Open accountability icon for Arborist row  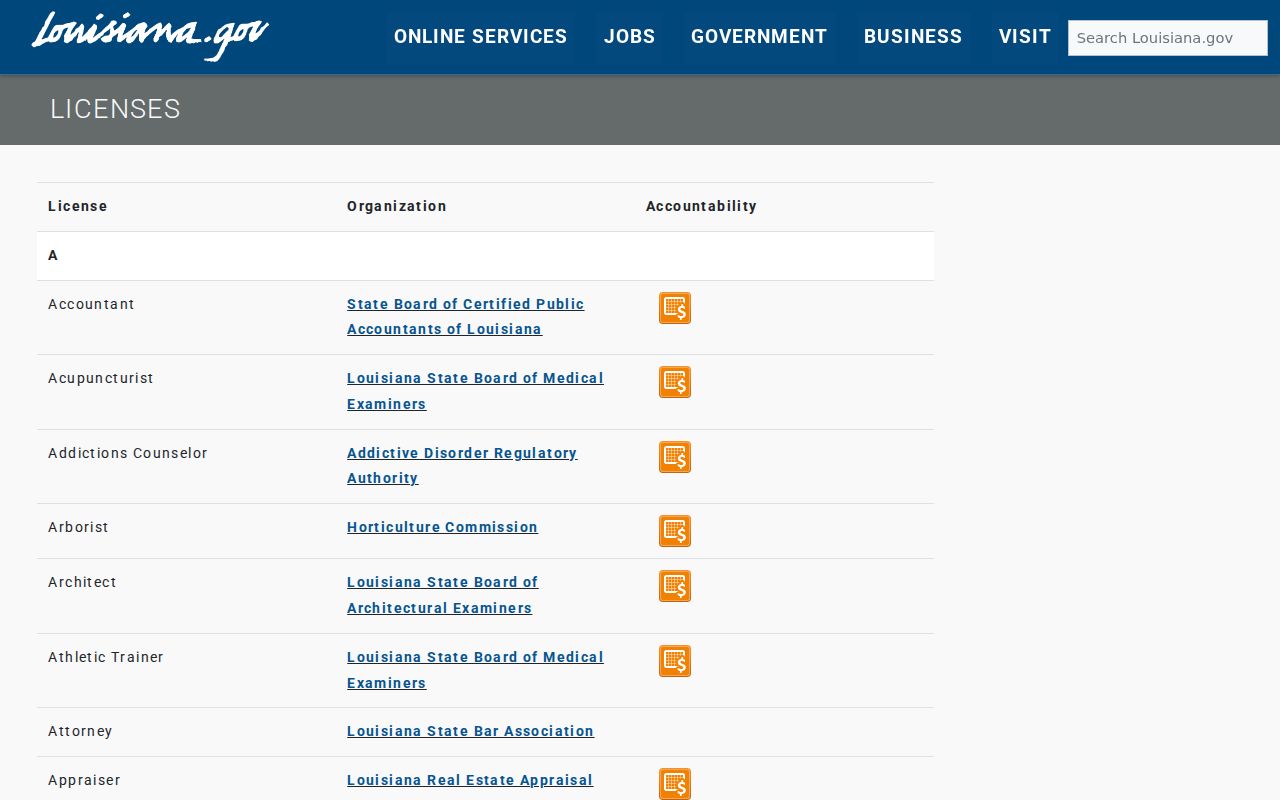tap(675, 531)
